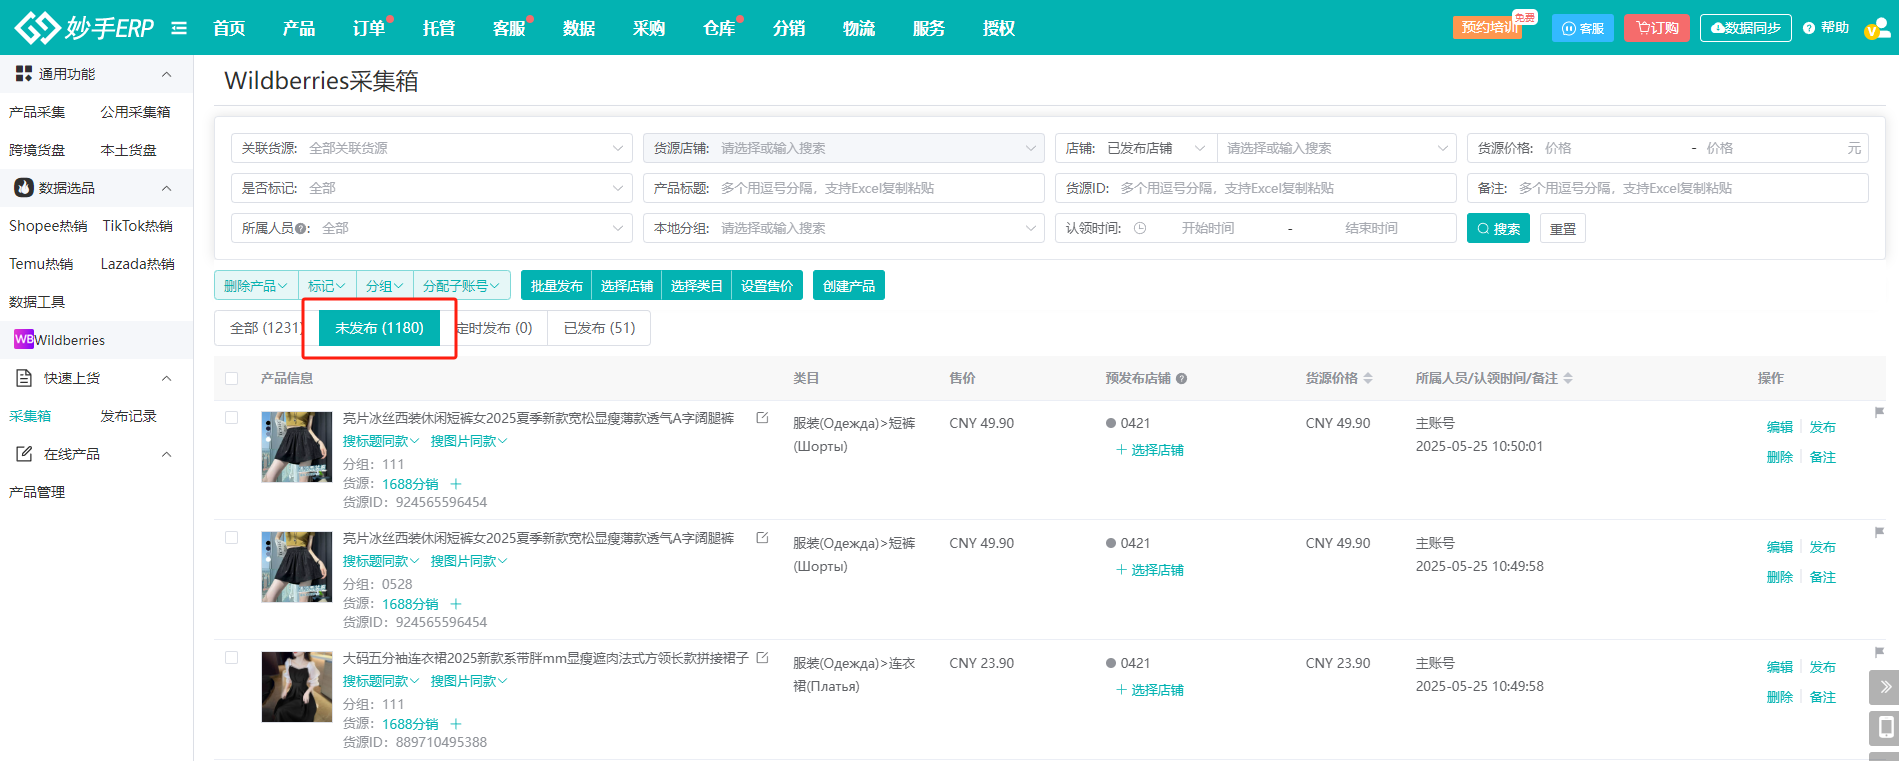Viewport: 1899px width, 761px height.
Task: Click the flag mark icon of first product row
Action: (x=1879, y=412)
